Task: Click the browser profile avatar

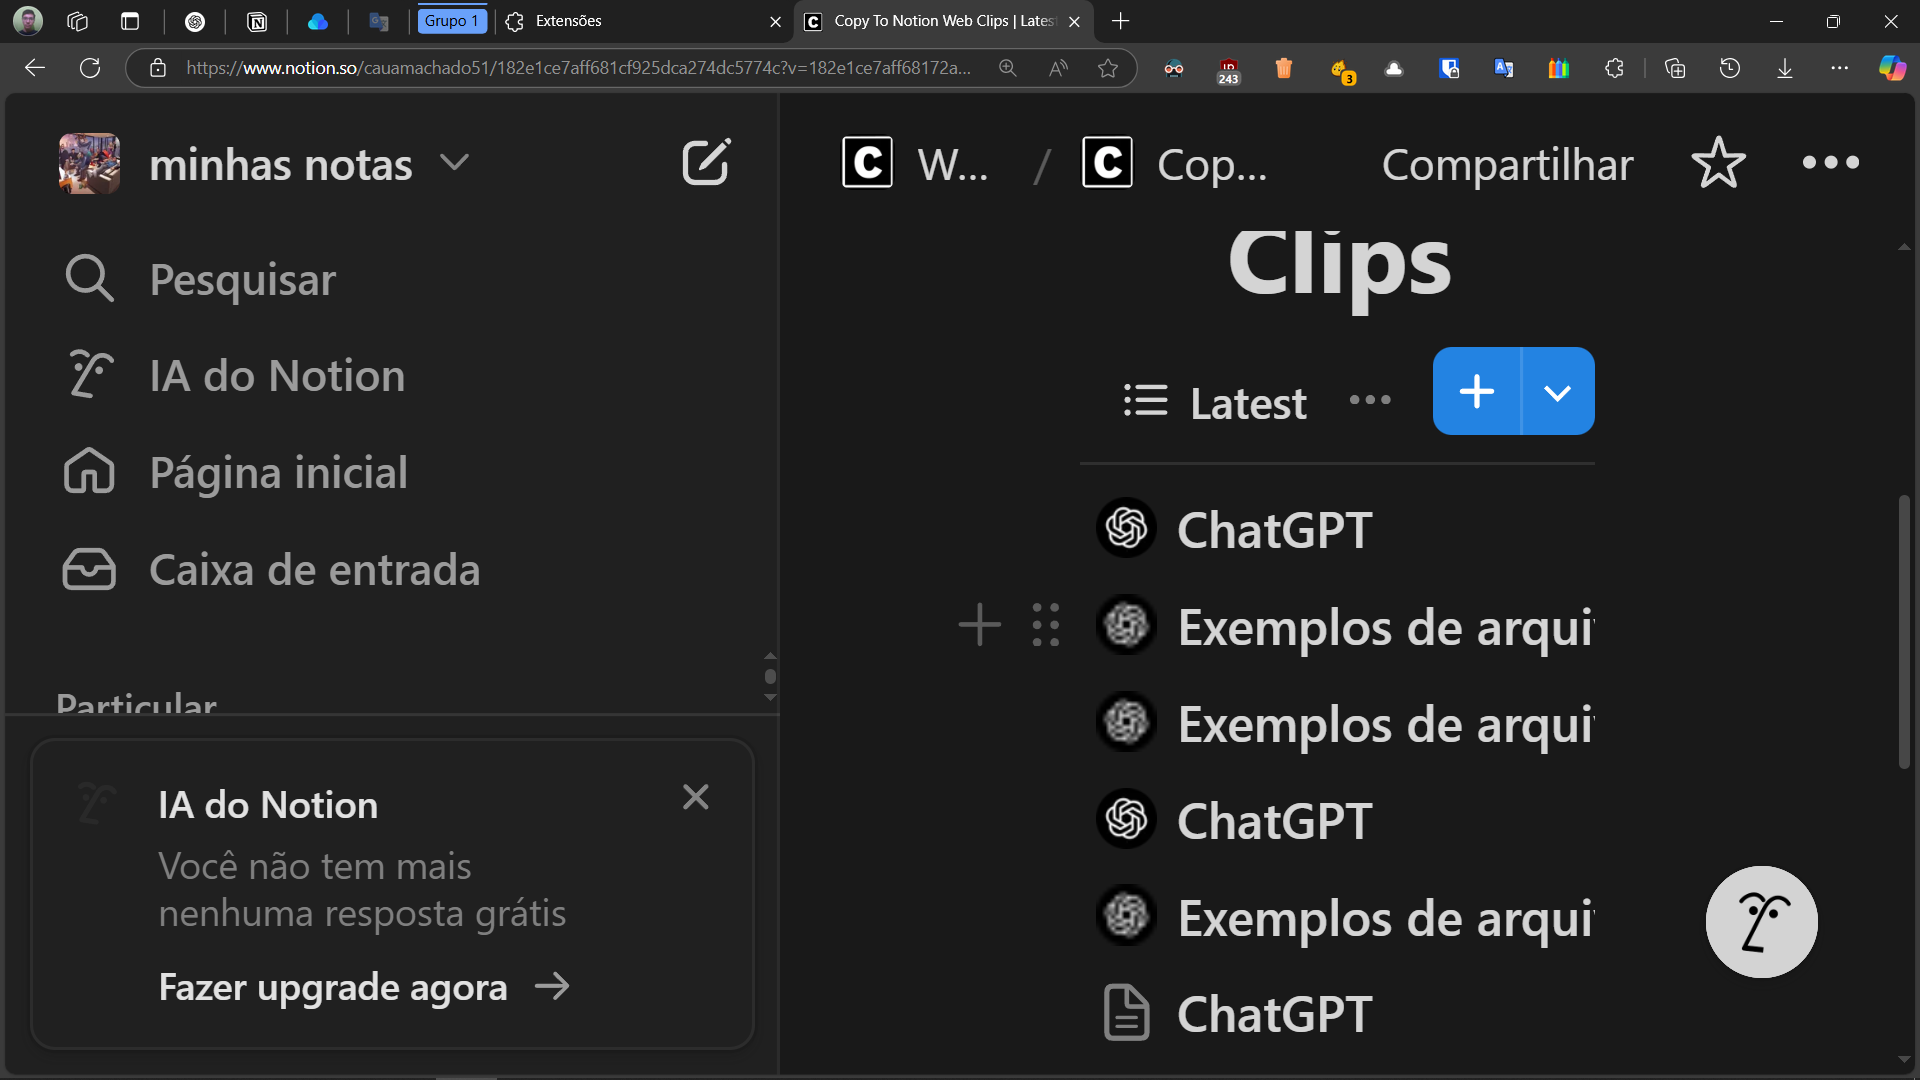Action: 27,21
